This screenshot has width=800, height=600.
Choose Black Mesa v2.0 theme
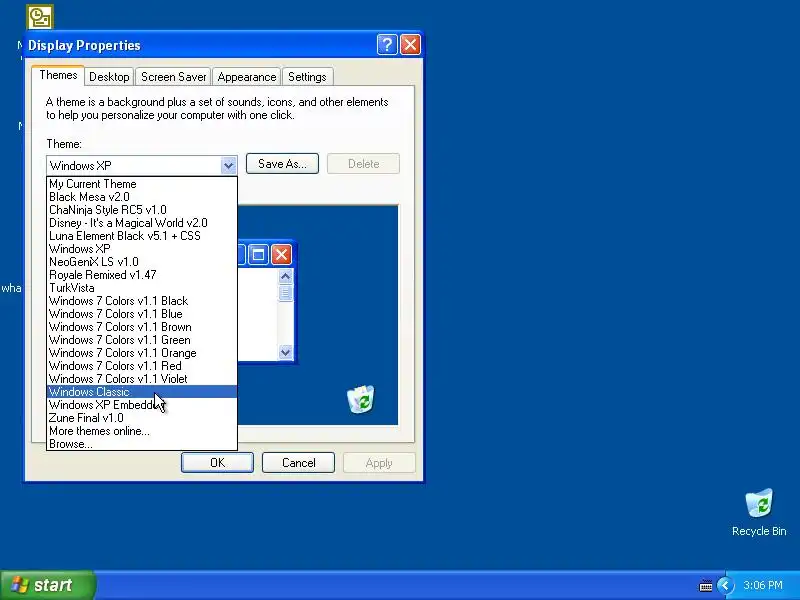pyautogui.click(x=142, y=197)
